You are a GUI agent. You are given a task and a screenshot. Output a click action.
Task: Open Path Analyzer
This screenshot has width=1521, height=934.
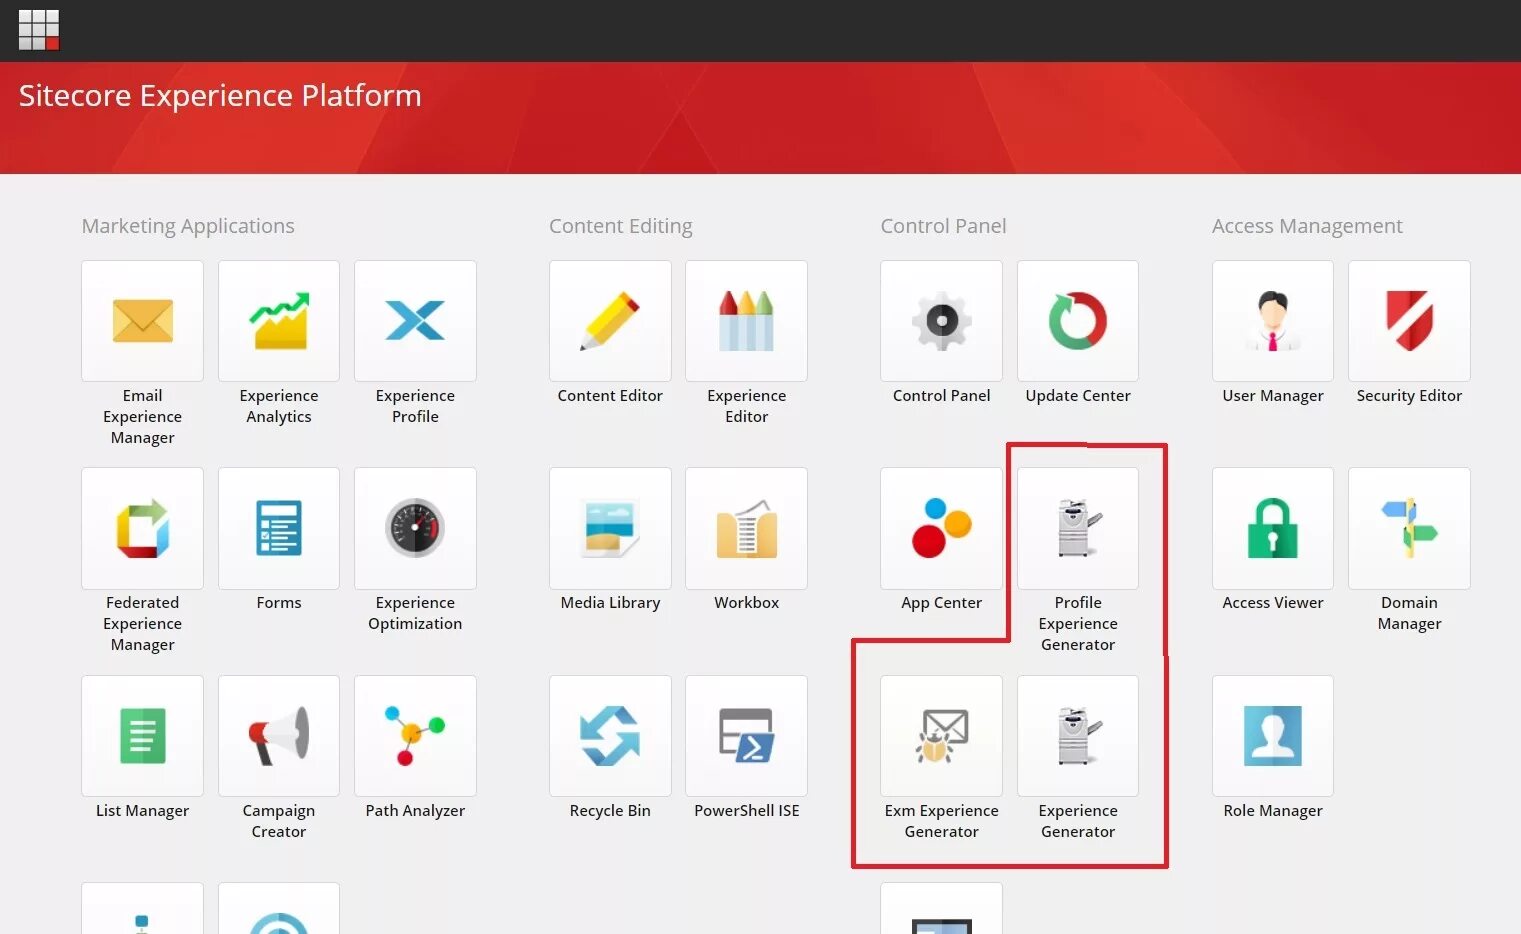click(415, 736)
